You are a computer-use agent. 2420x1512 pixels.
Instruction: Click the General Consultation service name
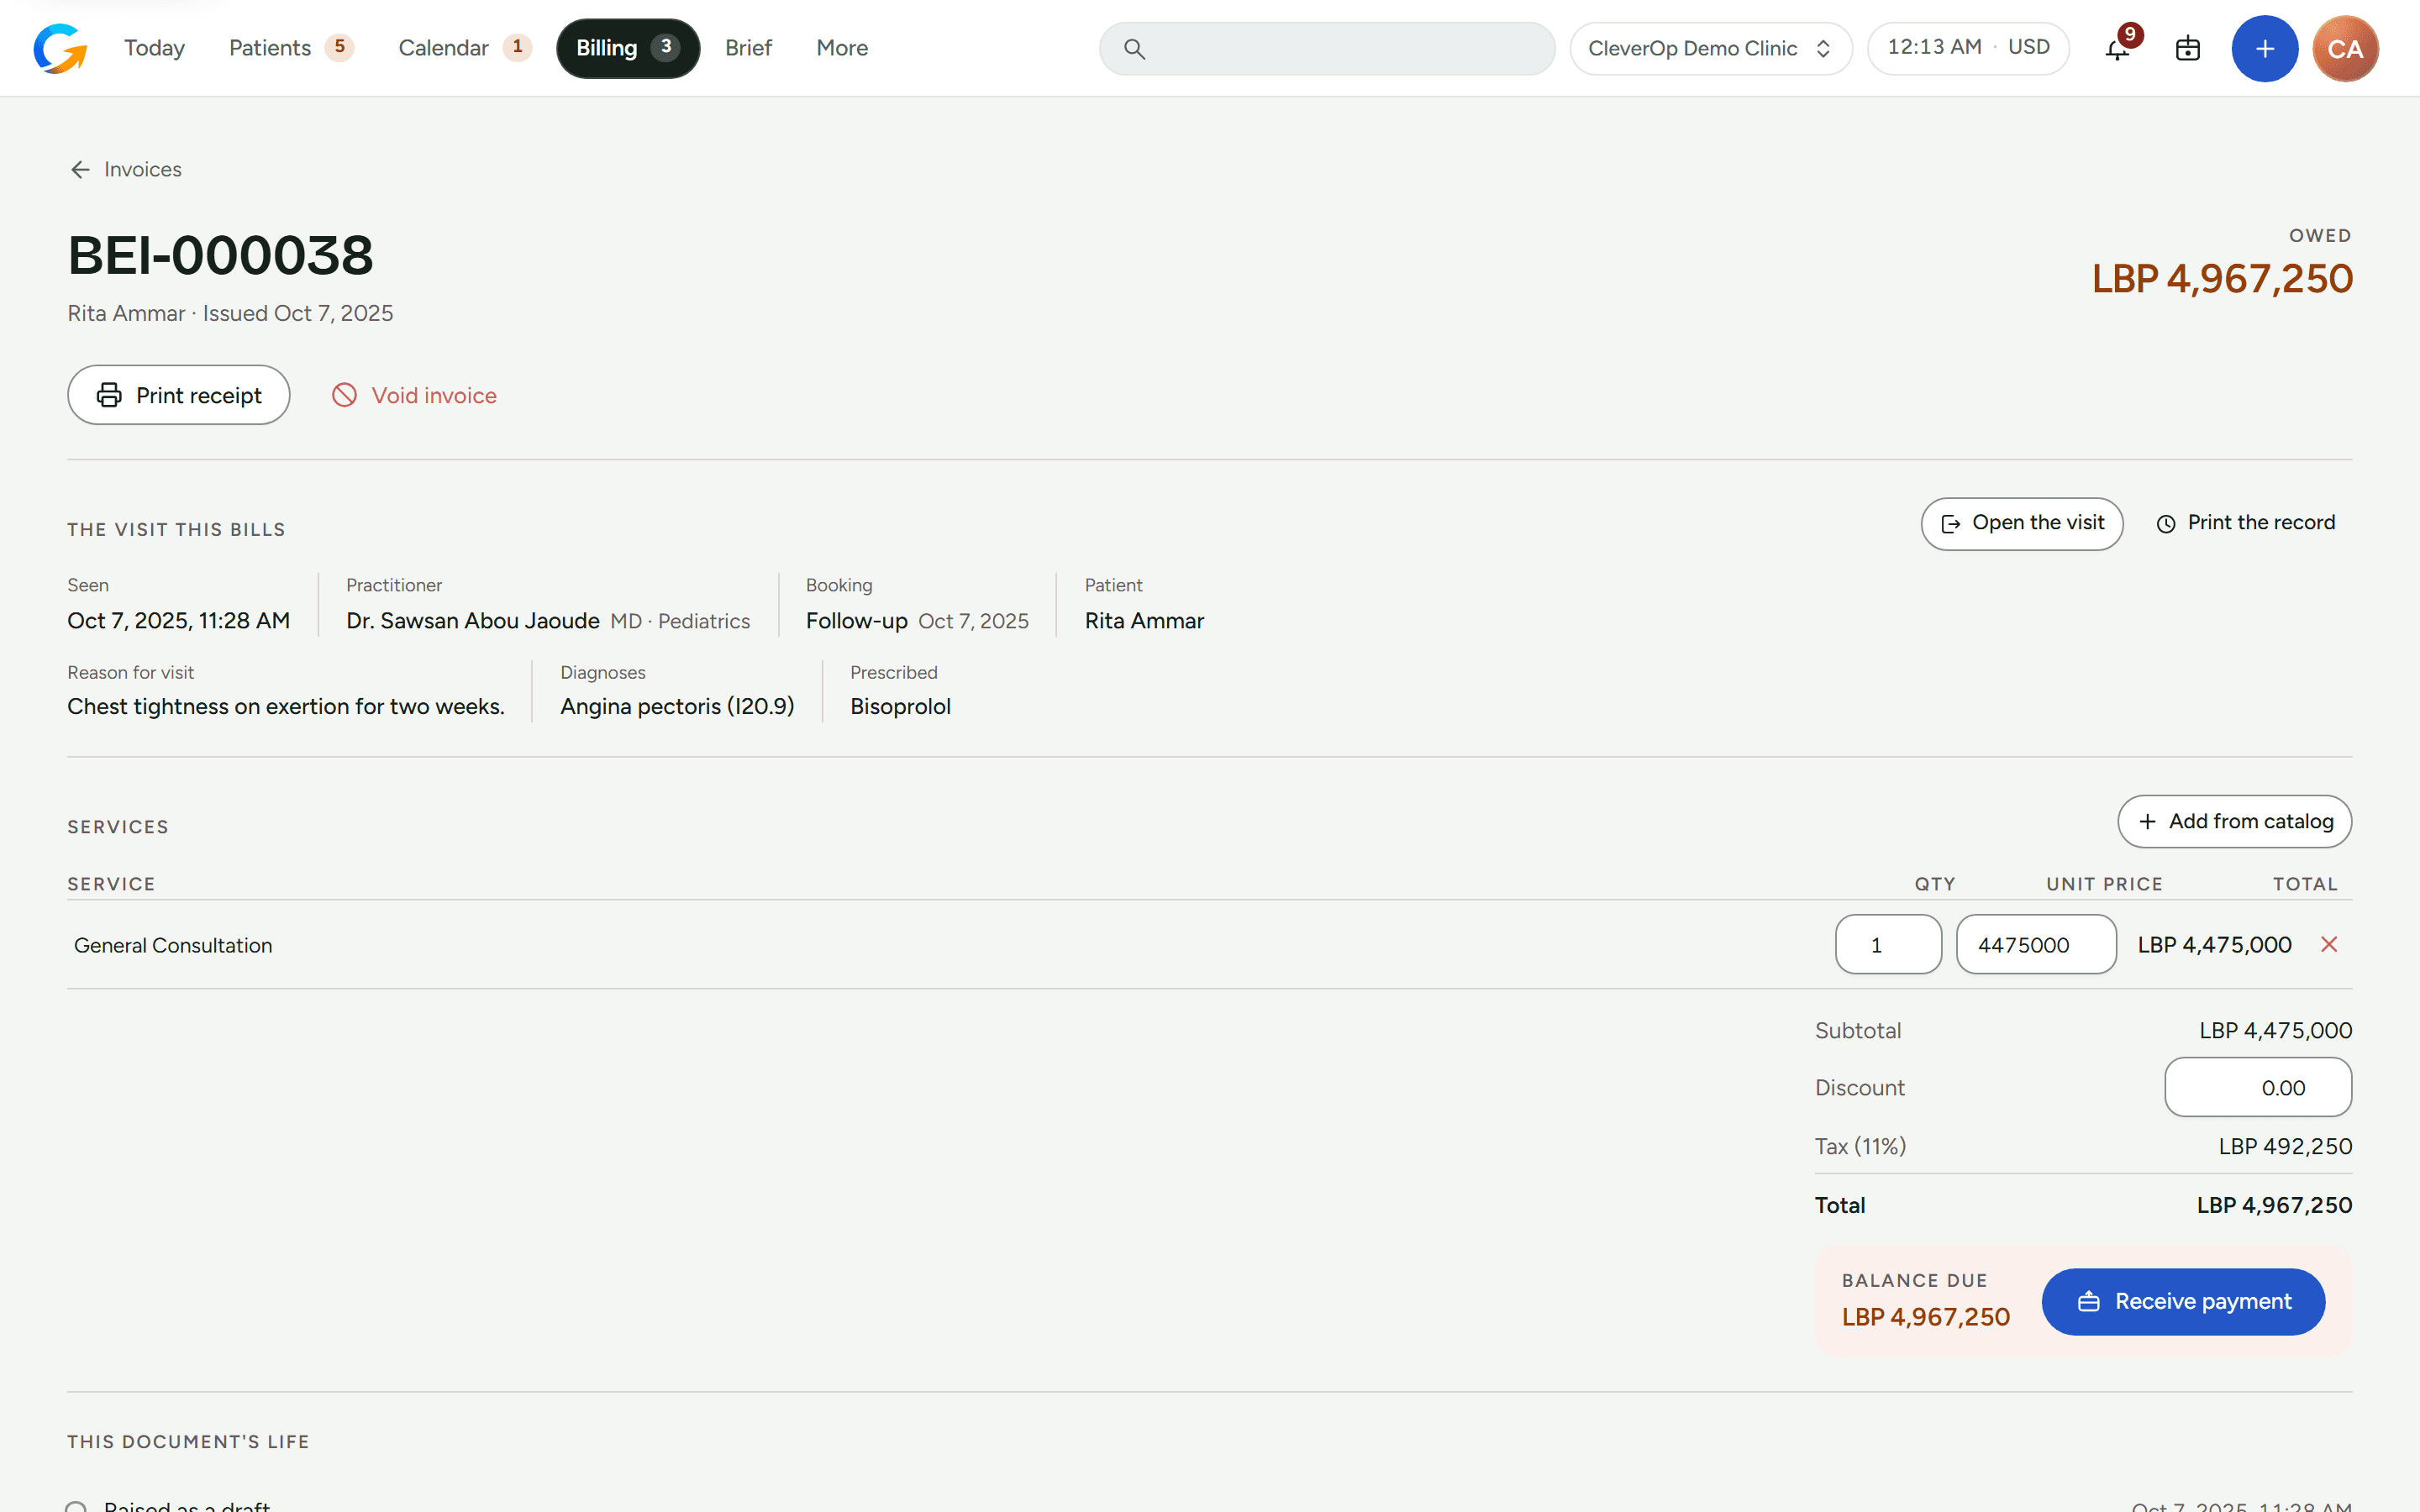tap(173, 945)
